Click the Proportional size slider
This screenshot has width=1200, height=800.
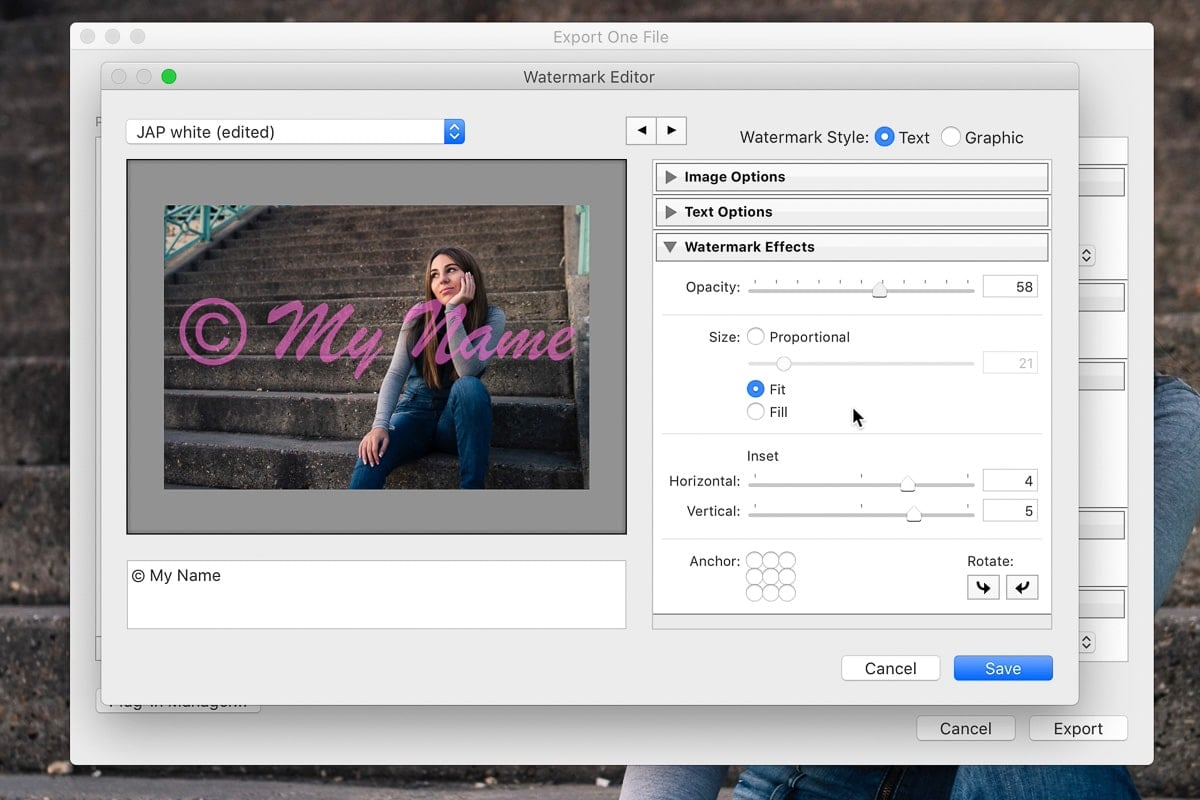(x=861, y=363)
